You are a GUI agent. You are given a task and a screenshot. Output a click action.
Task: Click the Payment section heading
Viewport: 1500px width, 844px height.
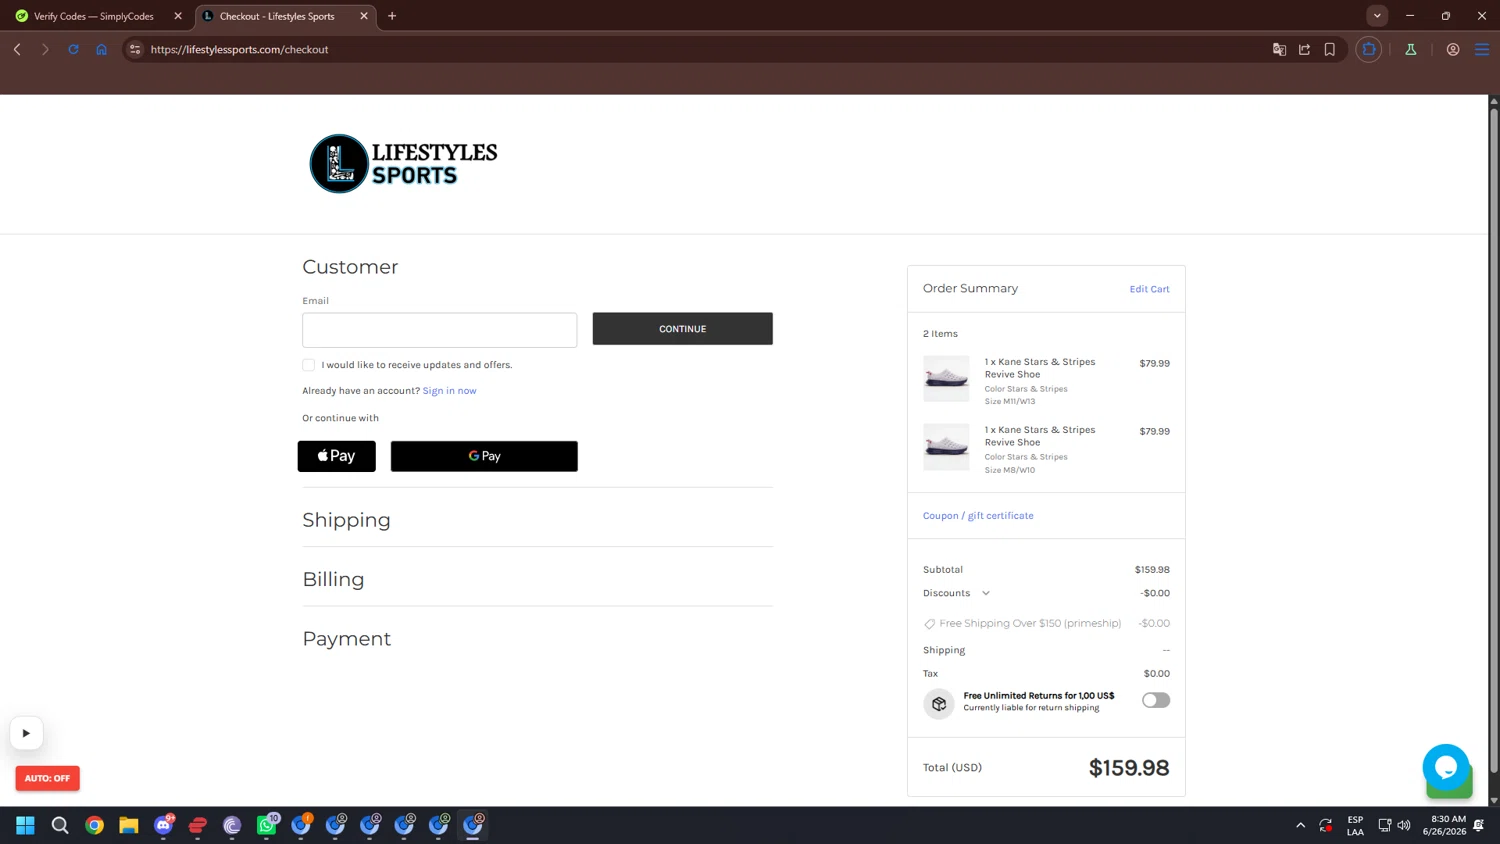(x=346, y=639)
